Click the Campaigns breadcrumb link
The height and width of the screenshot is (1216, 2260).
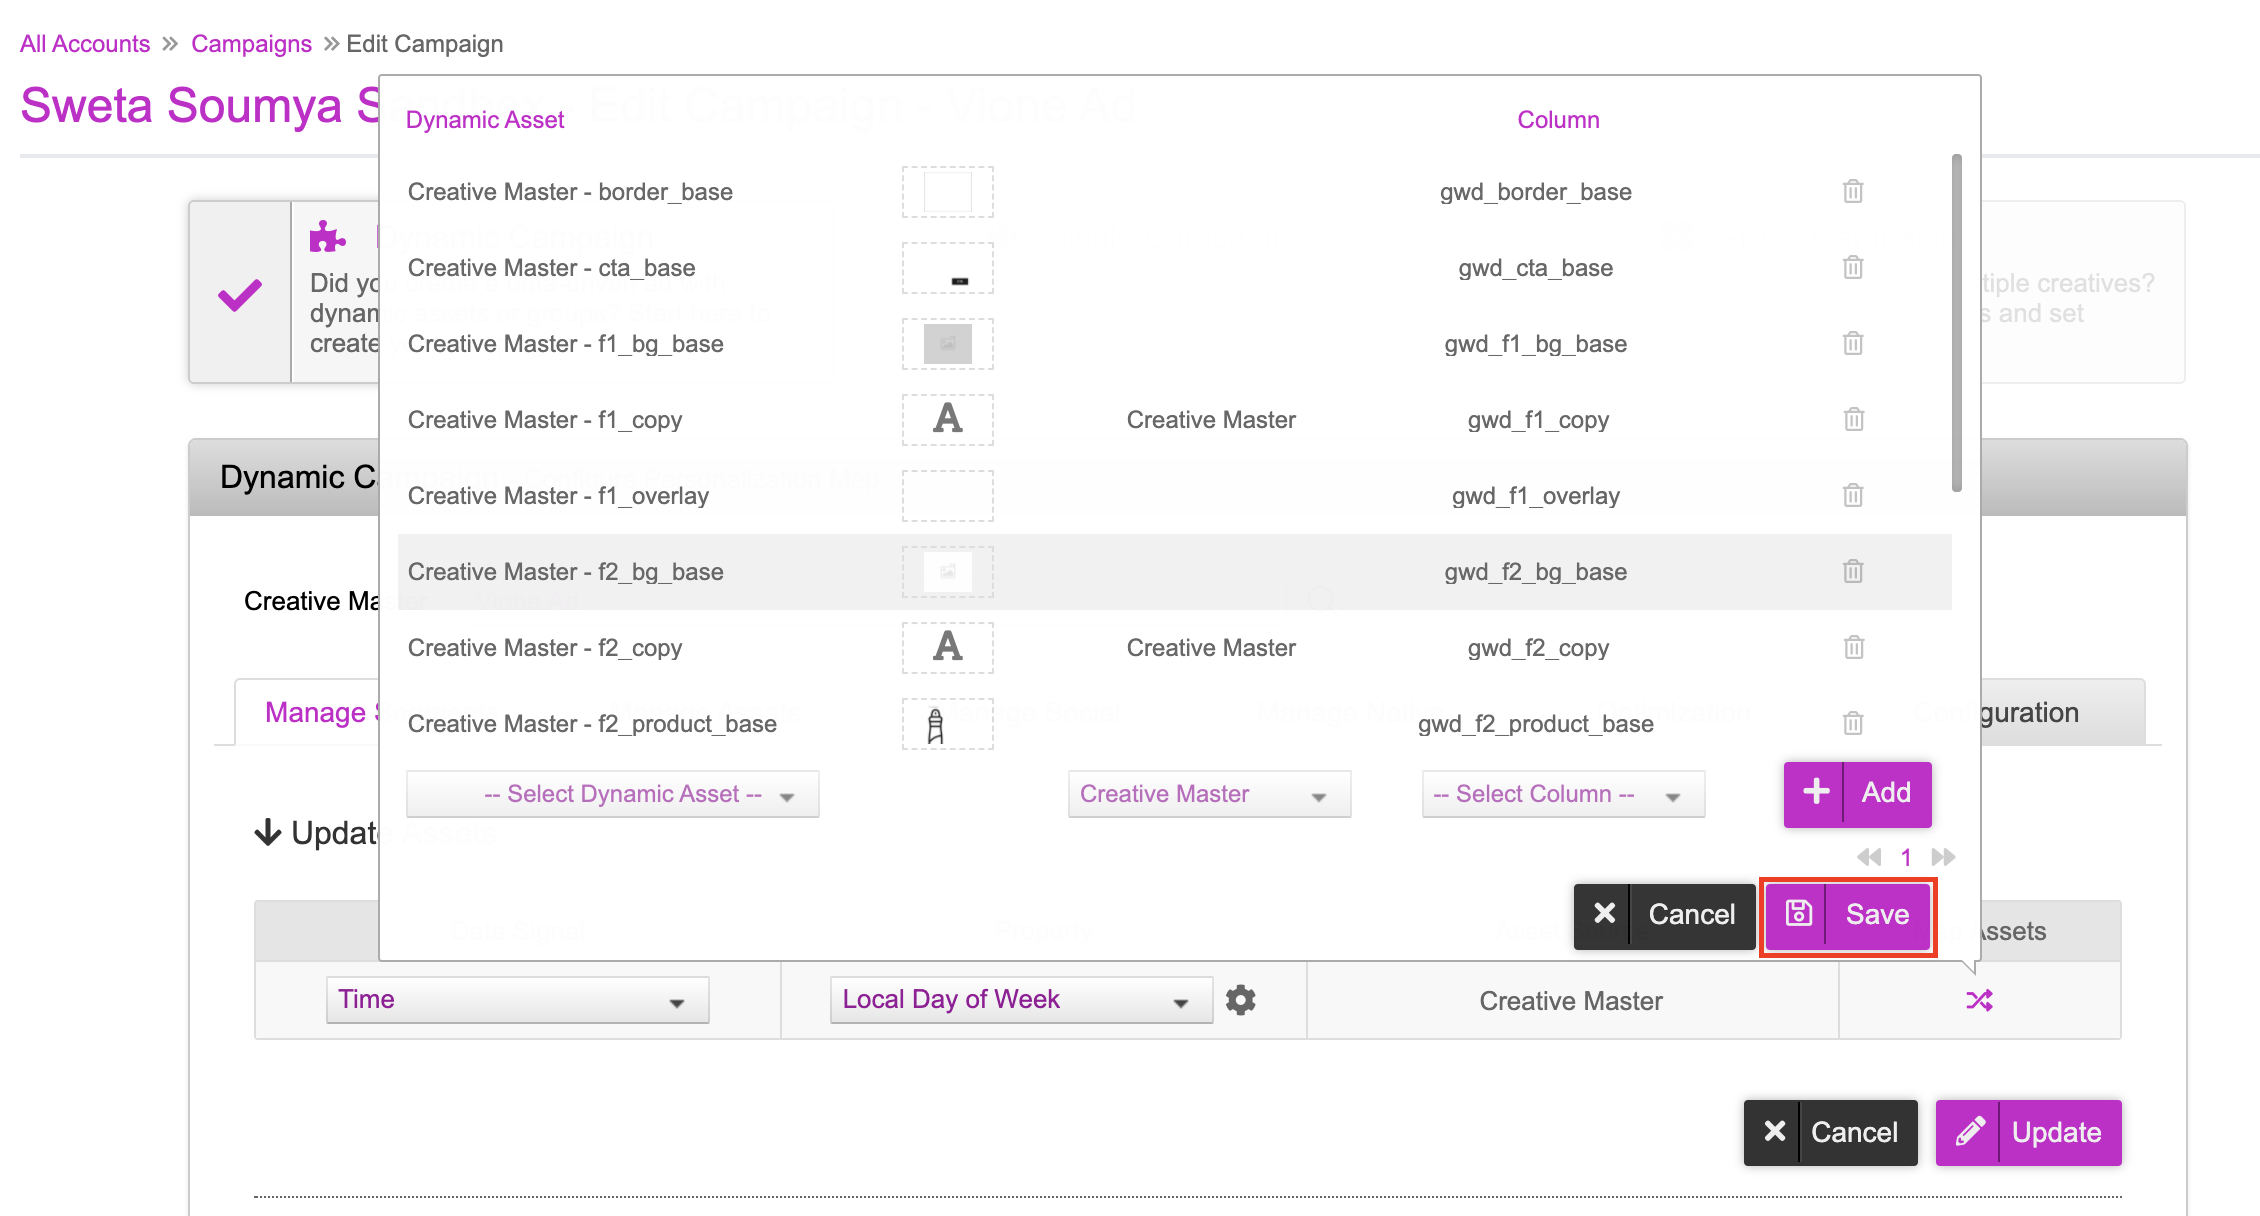[x=251, y=44]
